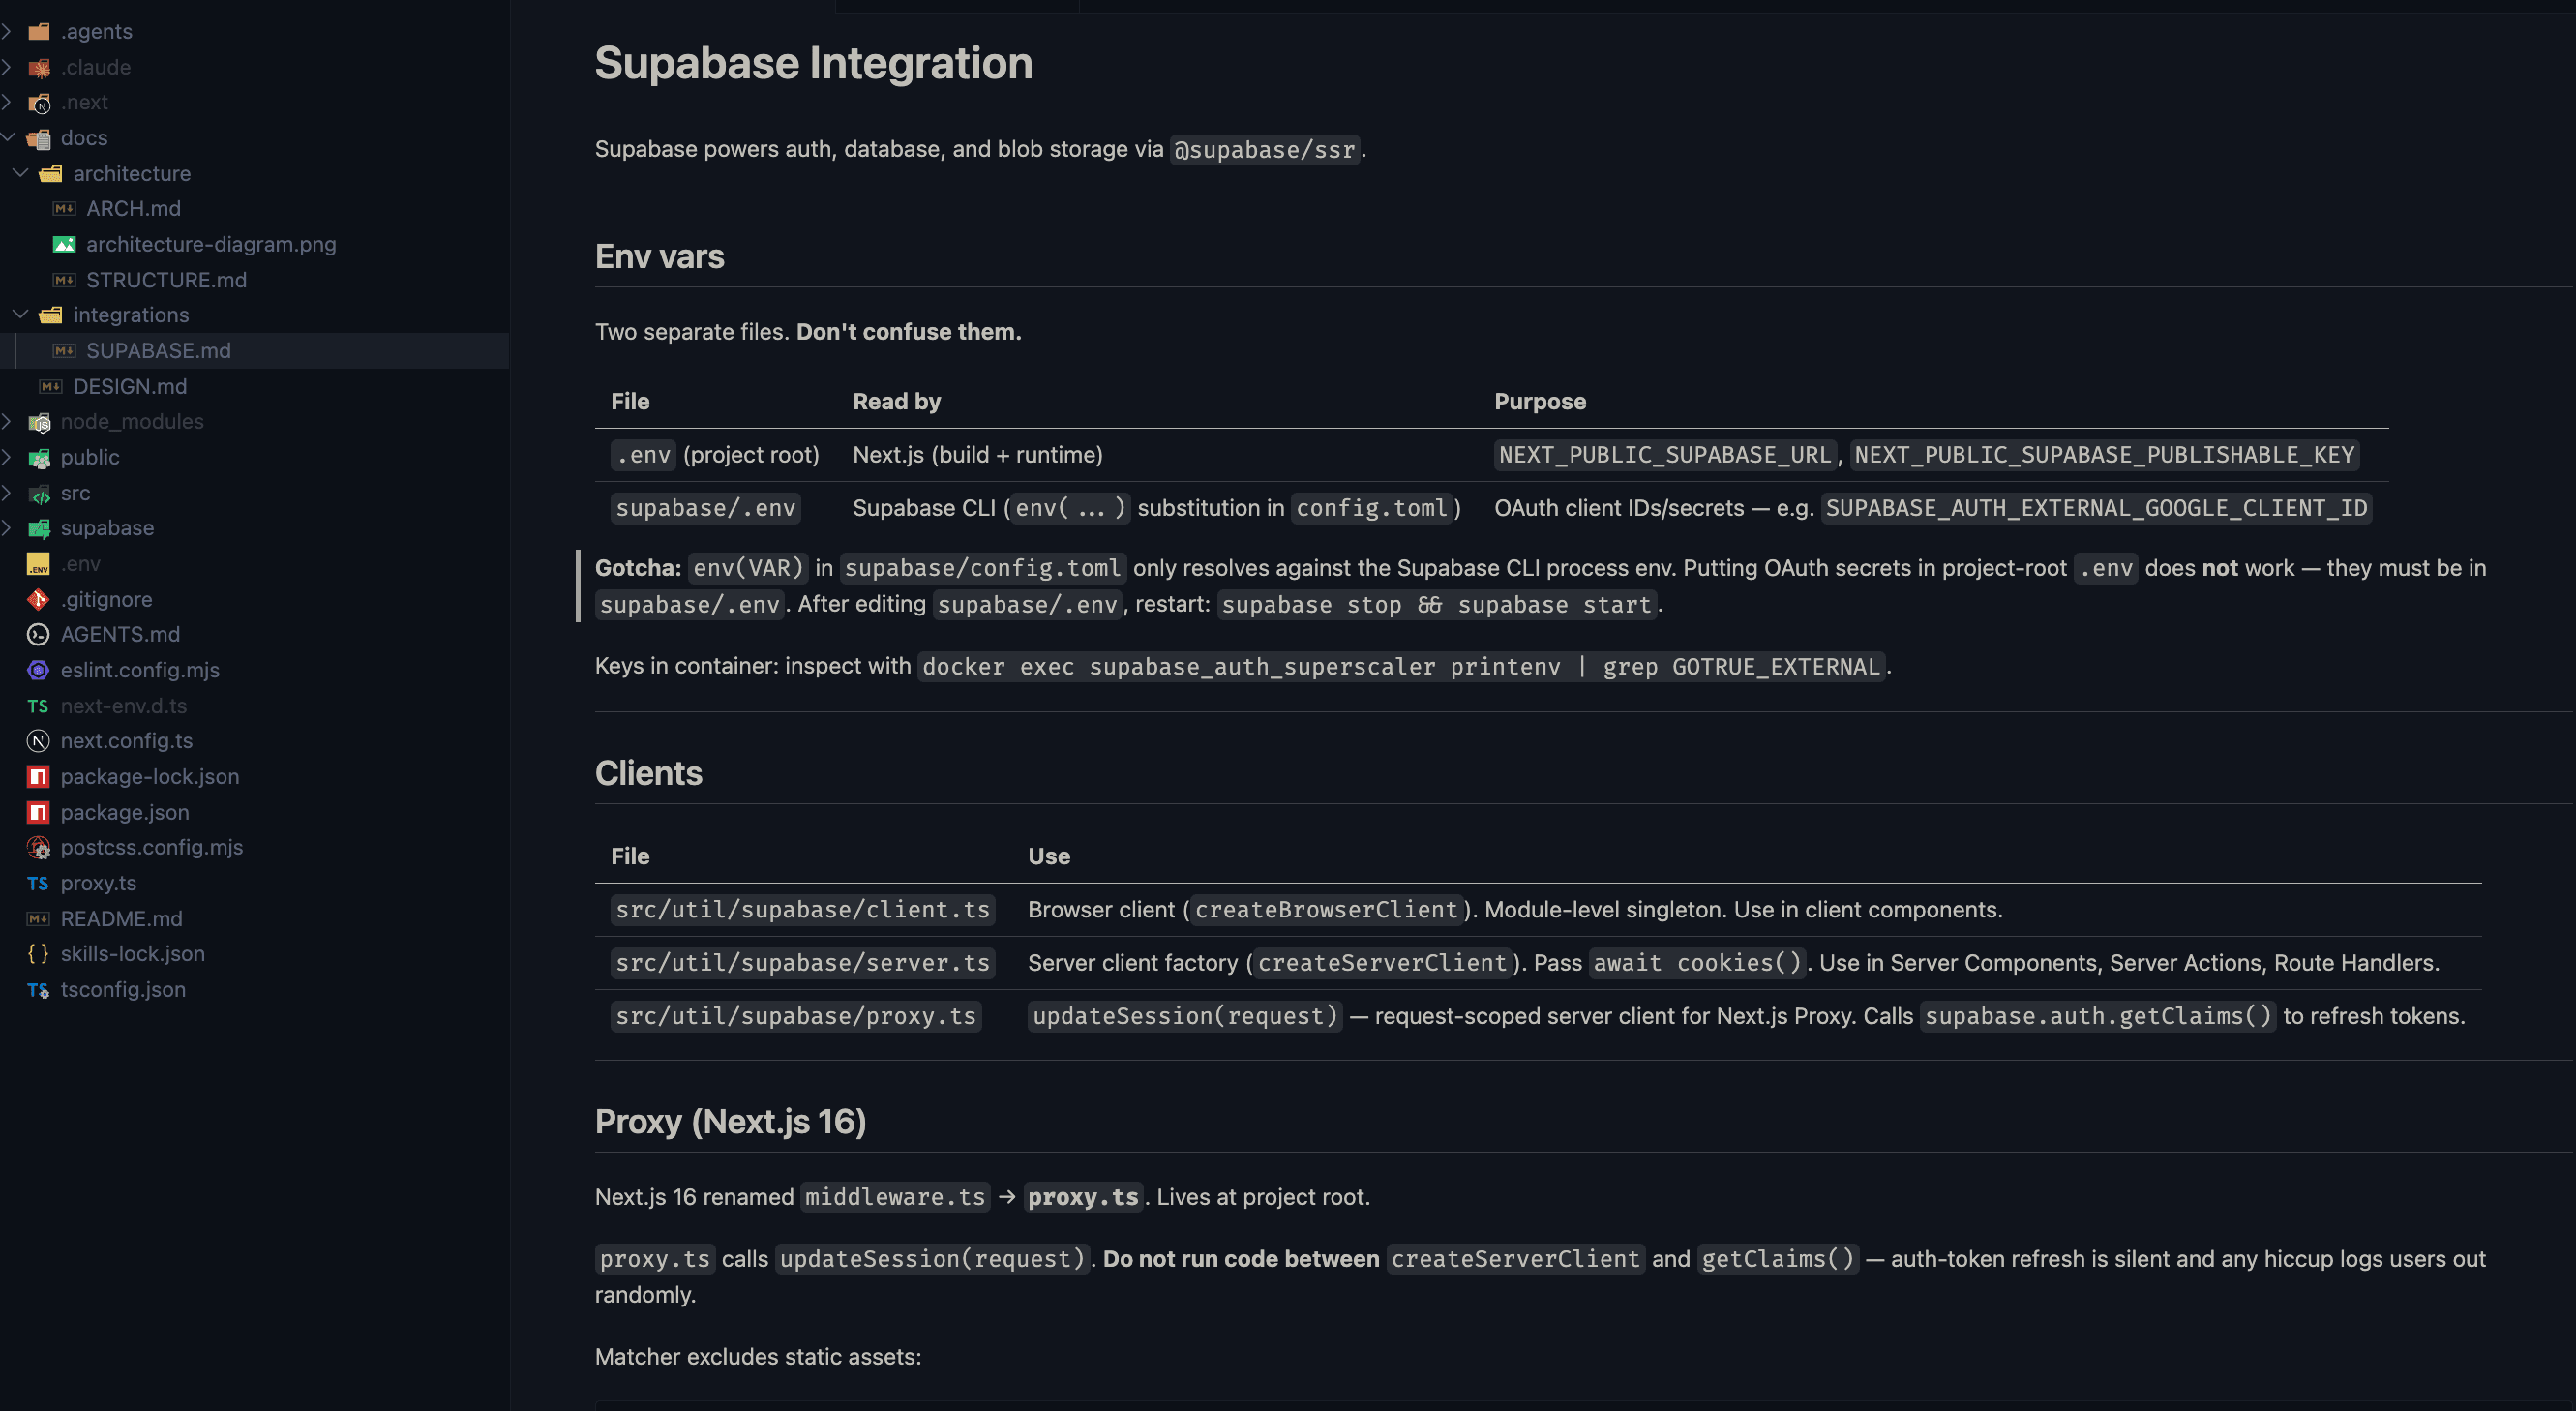The image size is (2576, 1411).
Task: Click the .next folder icon
Action: 39,103
